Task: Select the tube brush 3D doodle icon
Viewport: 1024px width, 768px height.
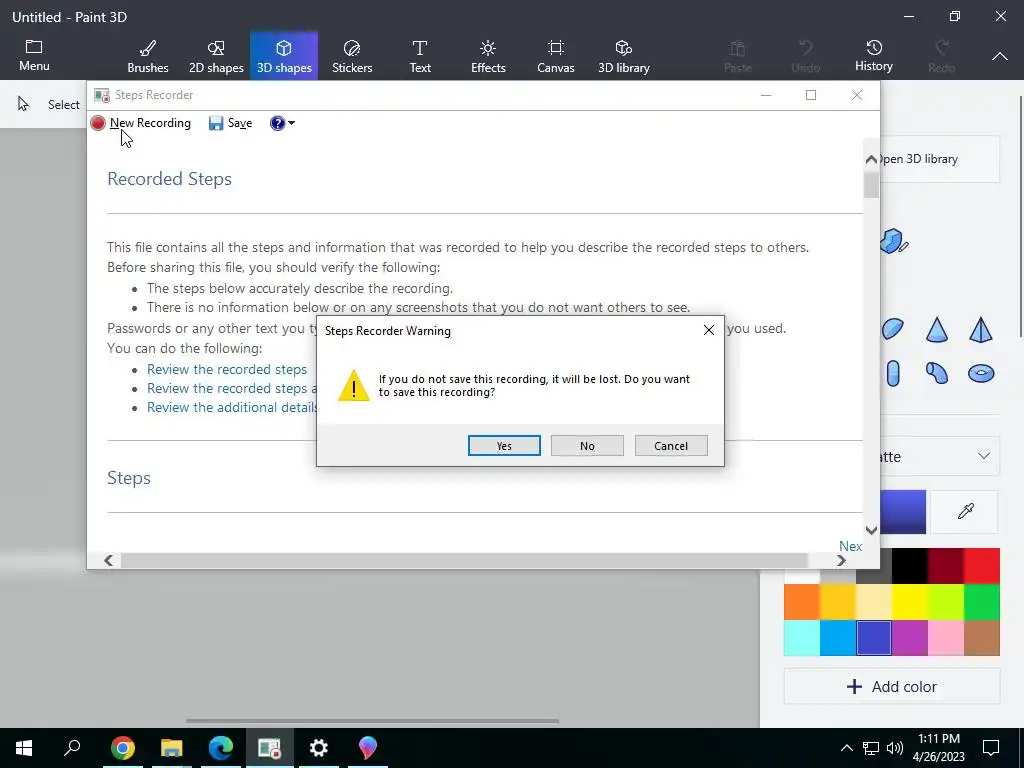Action: coord(894,241)
